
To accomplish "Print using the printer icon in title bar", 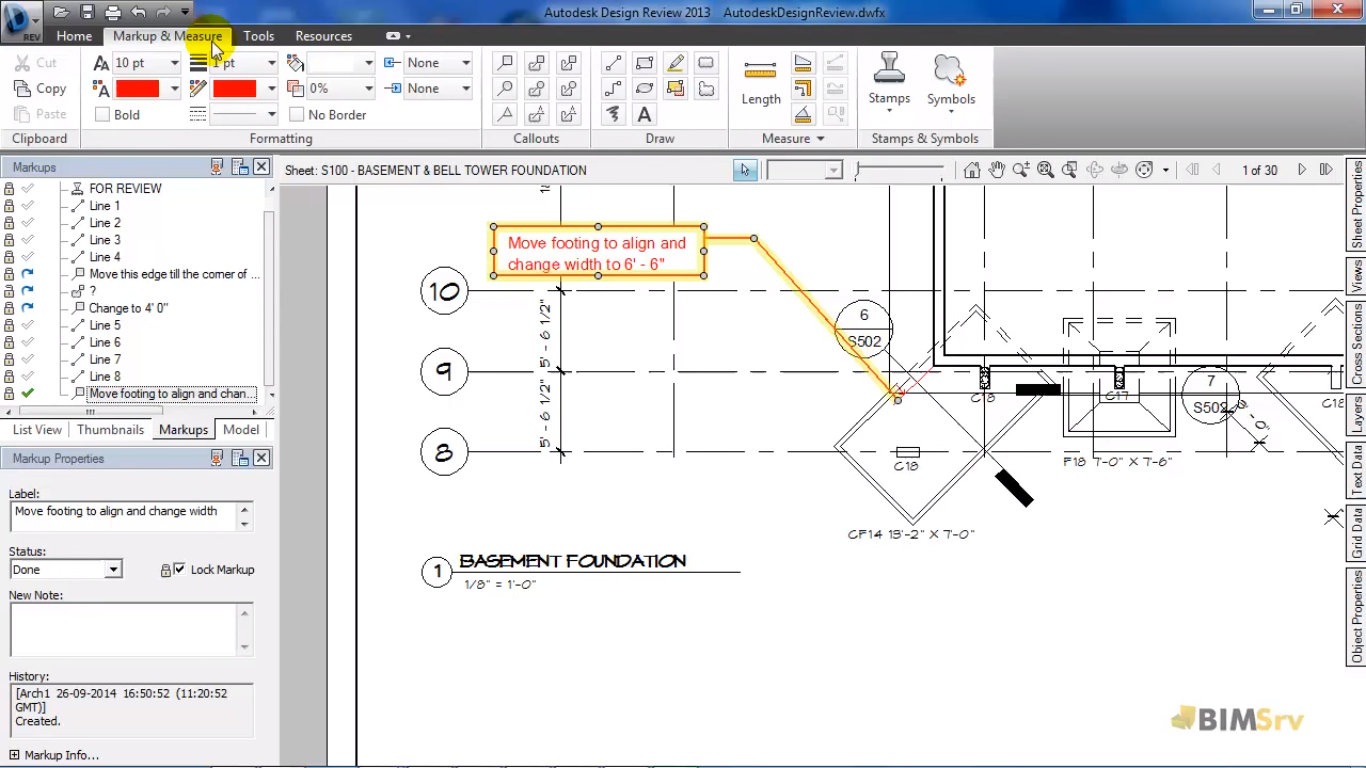I will coord(112,12).
